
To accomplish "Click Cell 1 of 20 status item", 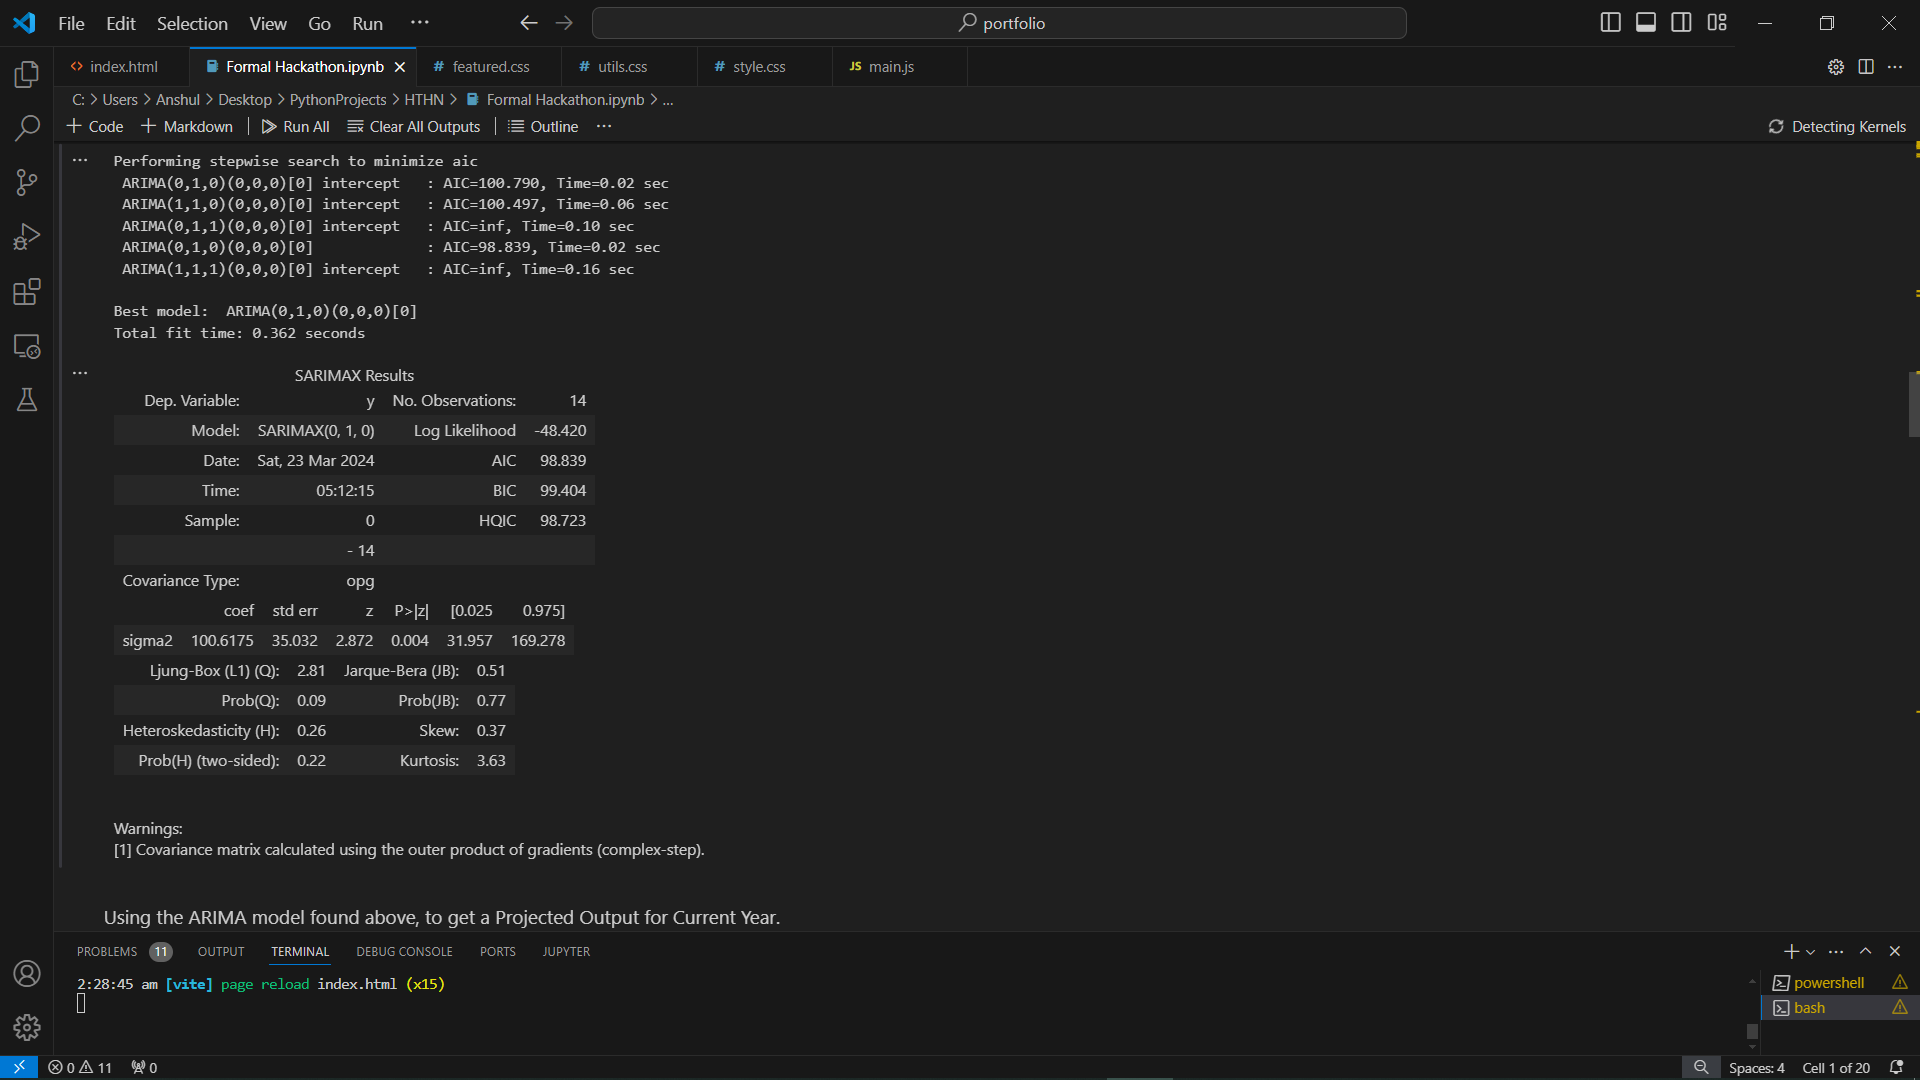I will point(1836,1068).
